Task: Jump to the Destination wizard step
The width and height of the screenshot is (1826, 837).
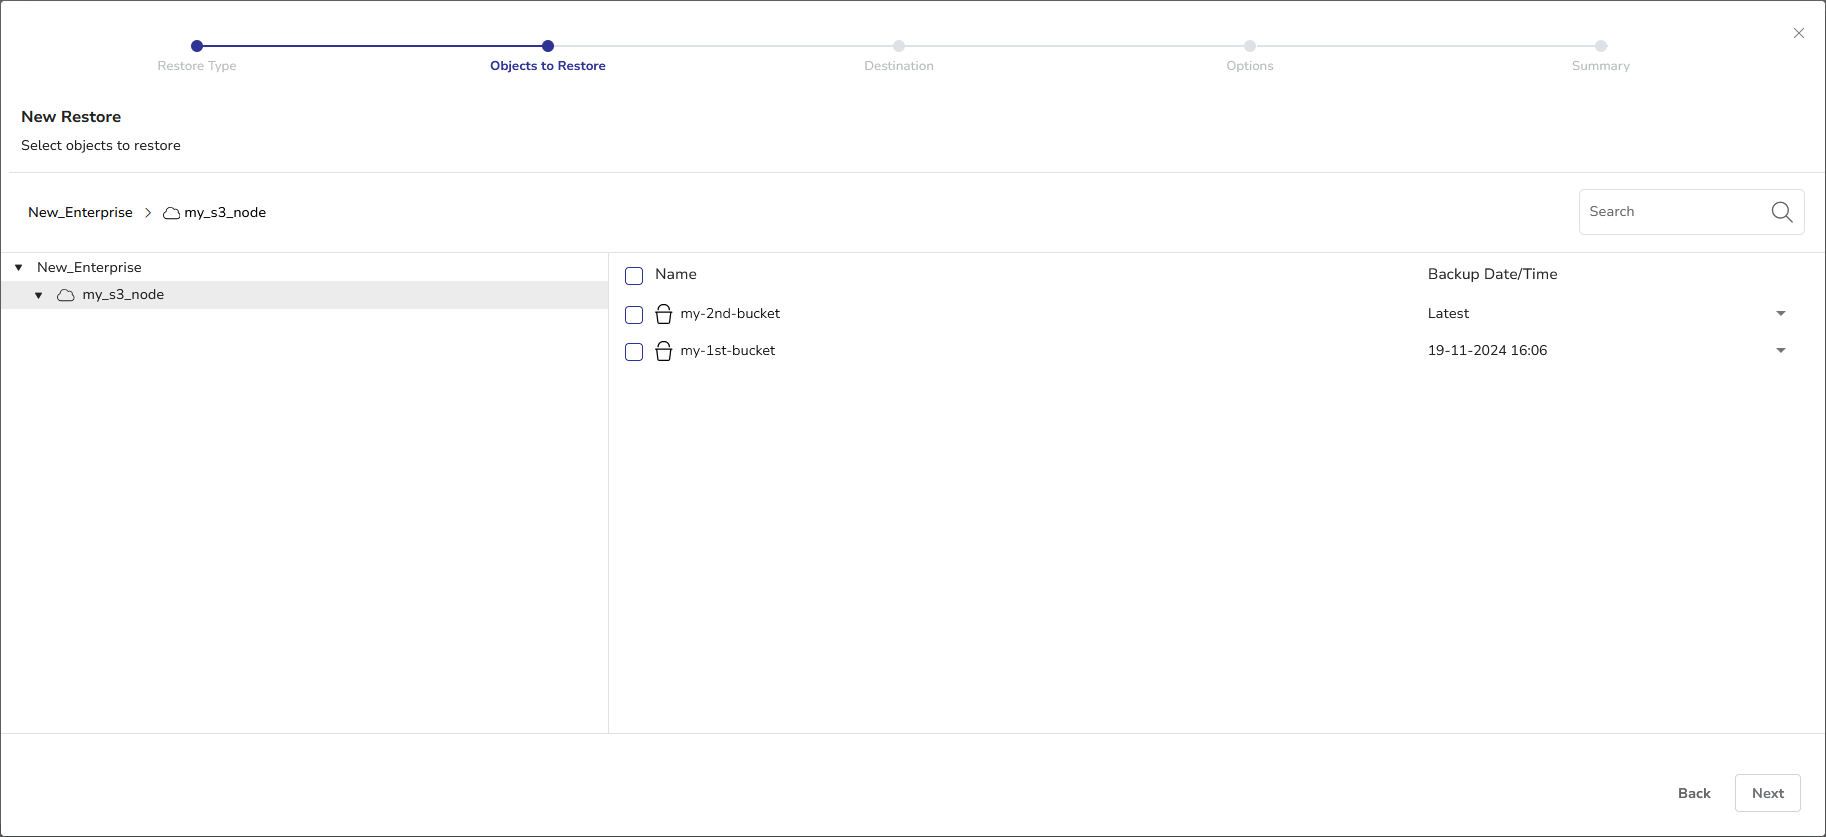Action: tap(898, 46)
